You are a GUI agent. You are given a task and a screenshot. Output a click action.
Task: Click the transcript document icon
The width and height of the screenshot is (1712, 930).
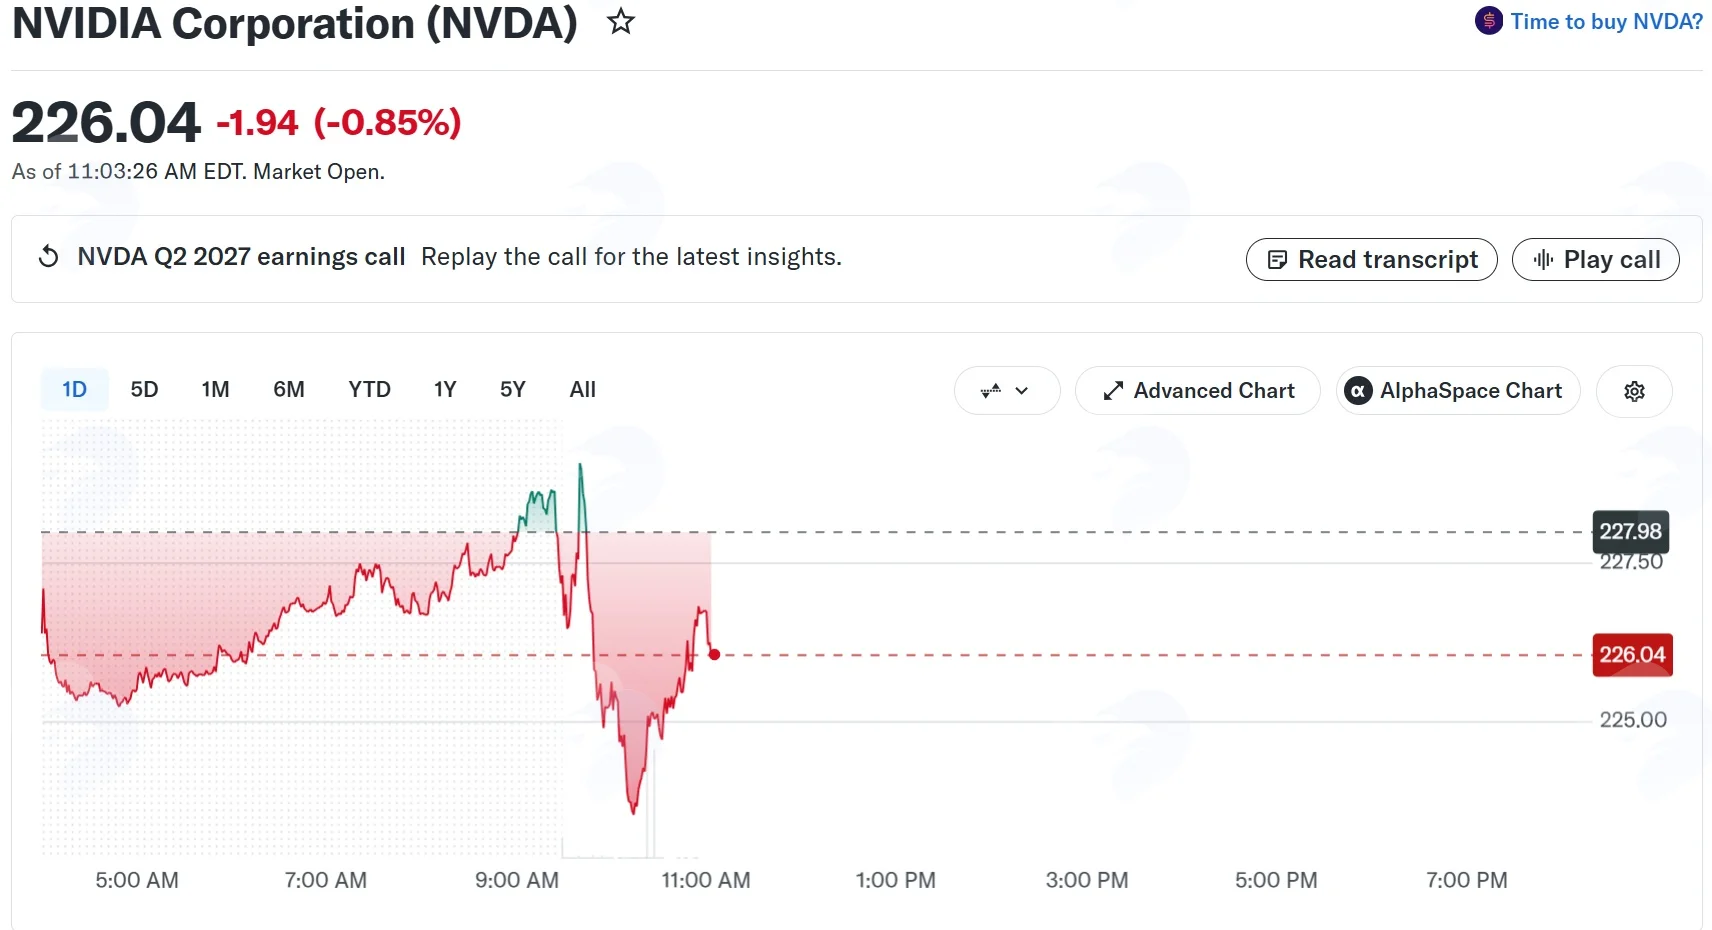click(x=1277, y=260)
